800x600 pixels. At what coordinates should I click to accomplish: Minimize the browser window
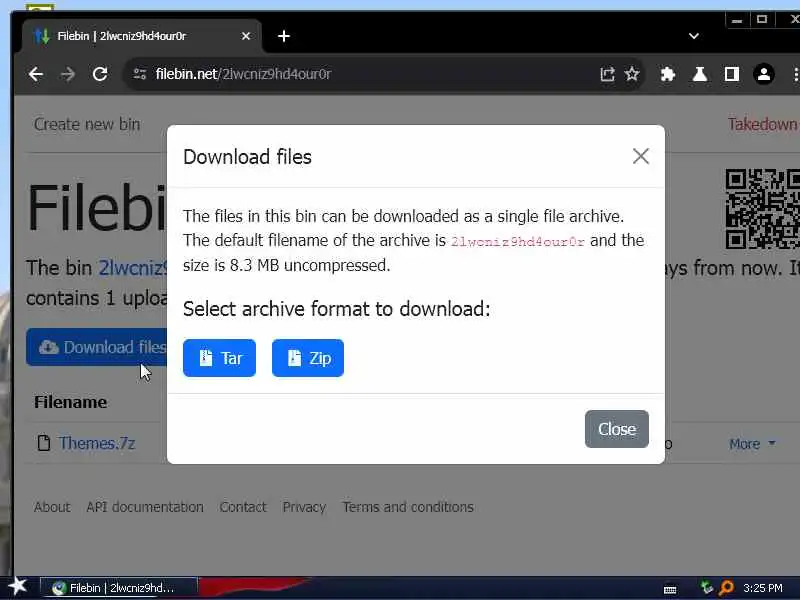[737, 20]
